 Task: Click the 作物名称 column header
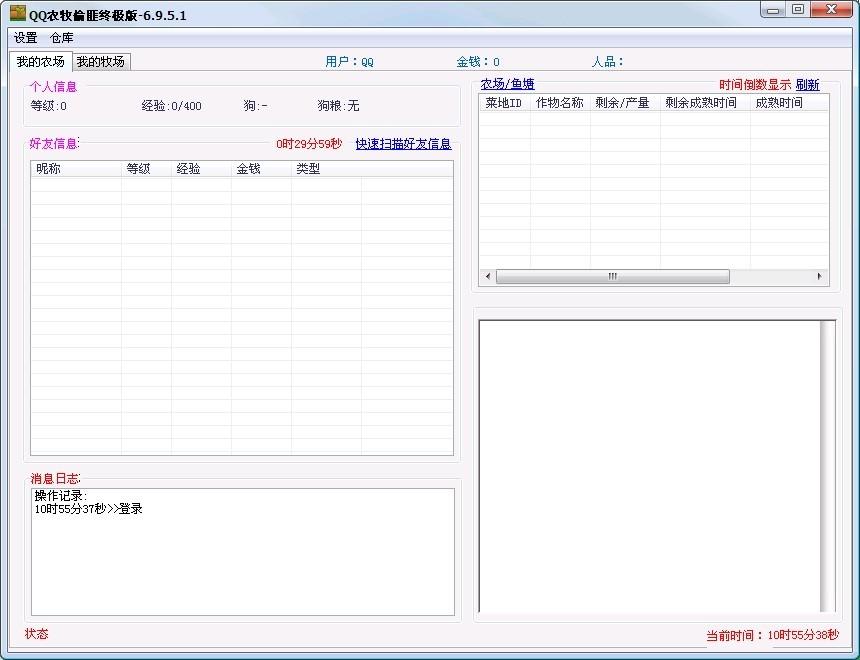pyautogui.click(x=561, y=103)
